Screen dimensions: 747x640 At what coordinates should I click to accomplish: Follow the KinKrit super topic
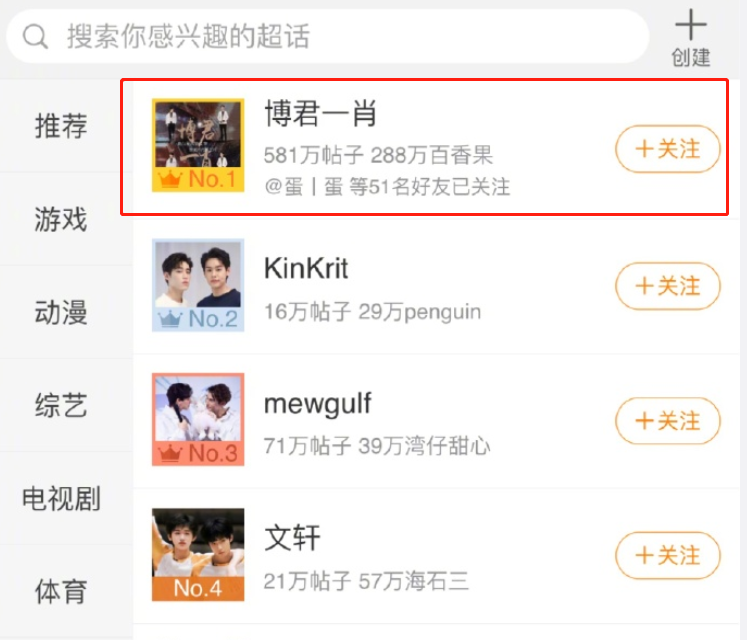point(668,286)
